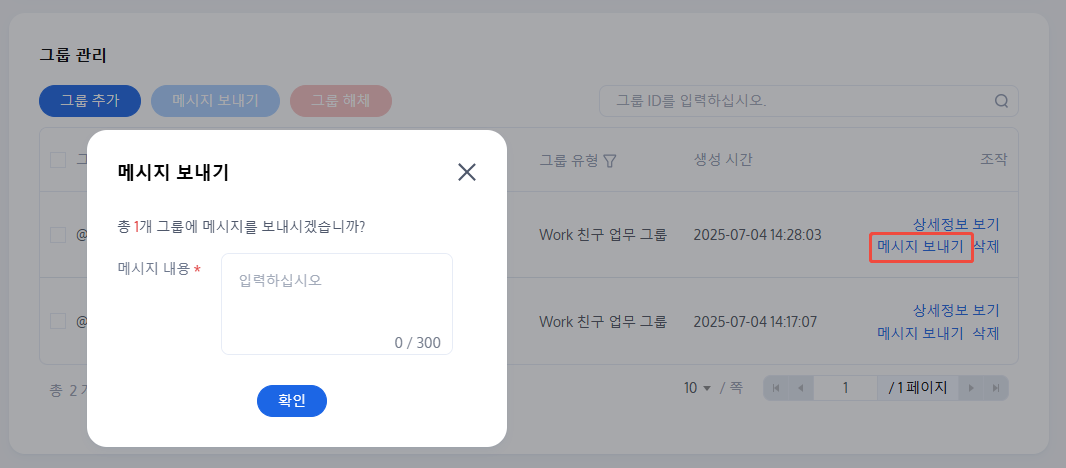Image resolution: width=1066 pixels, height=468 pixels.
Task: Open the 10 per page dropdown
Action: tap(697, 388)
